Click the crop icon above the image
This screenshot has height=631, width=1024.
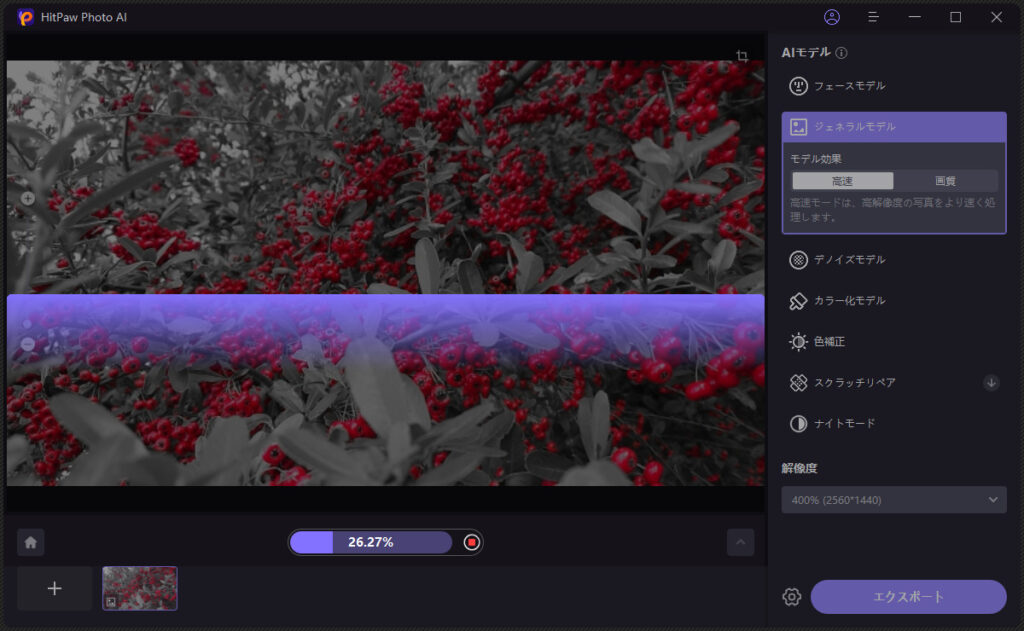point(742,56)
